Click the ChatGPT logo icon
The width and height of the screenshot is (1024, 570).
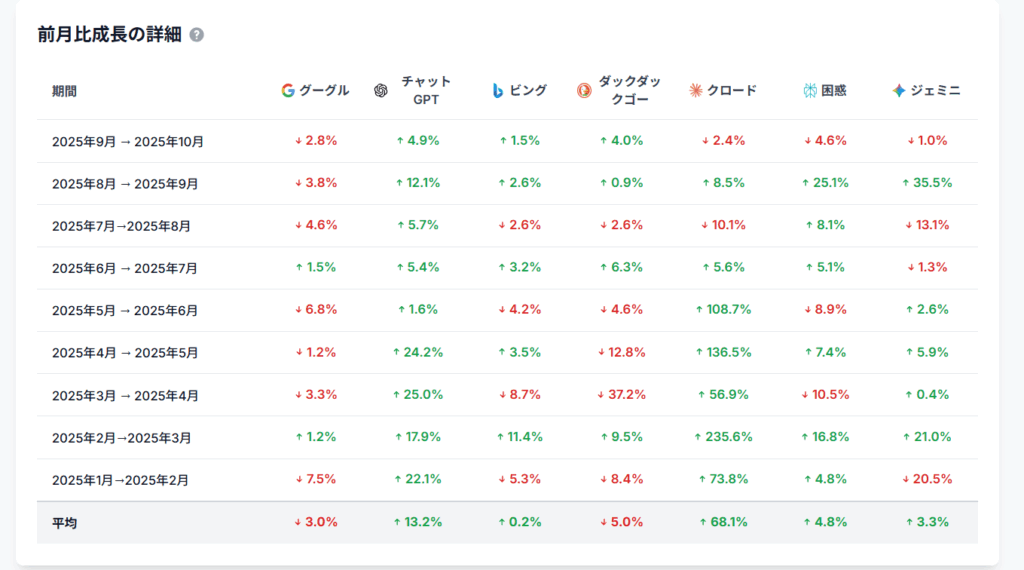point(381,90)
